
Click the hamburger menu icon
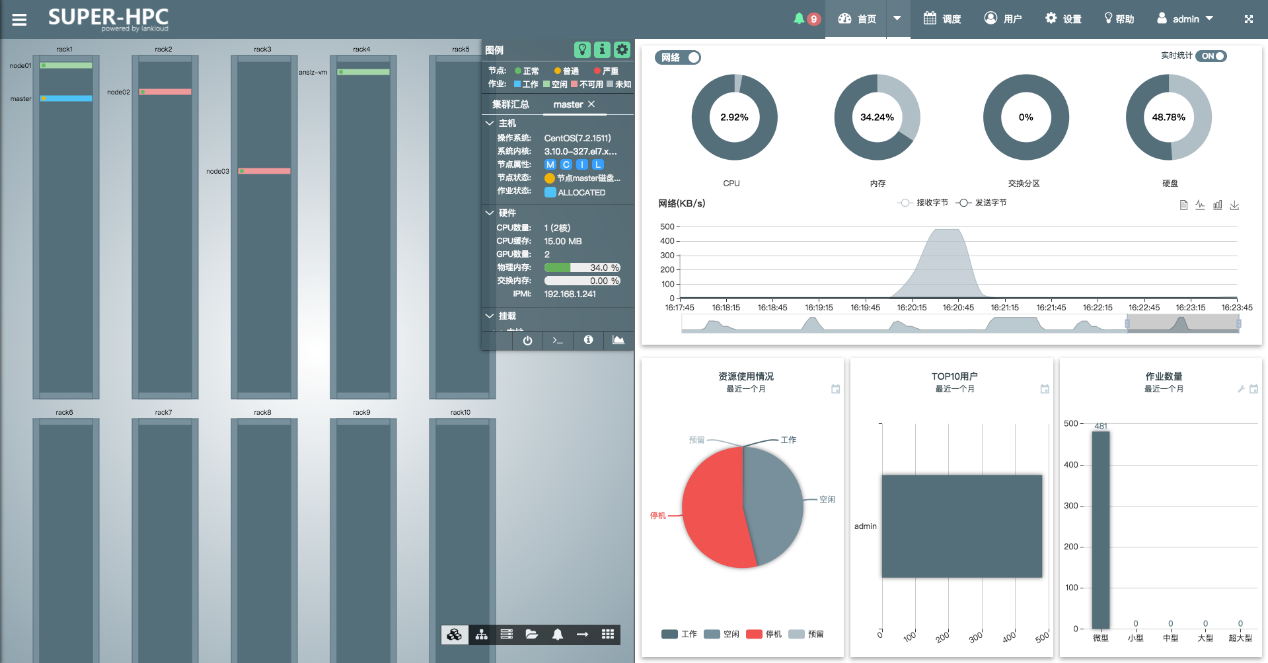20,19
